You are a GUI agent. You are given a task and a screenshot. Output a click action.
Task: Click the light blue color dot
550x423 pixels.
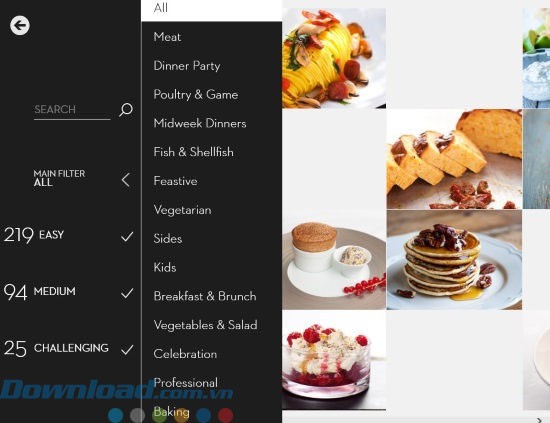pos(115,415)
